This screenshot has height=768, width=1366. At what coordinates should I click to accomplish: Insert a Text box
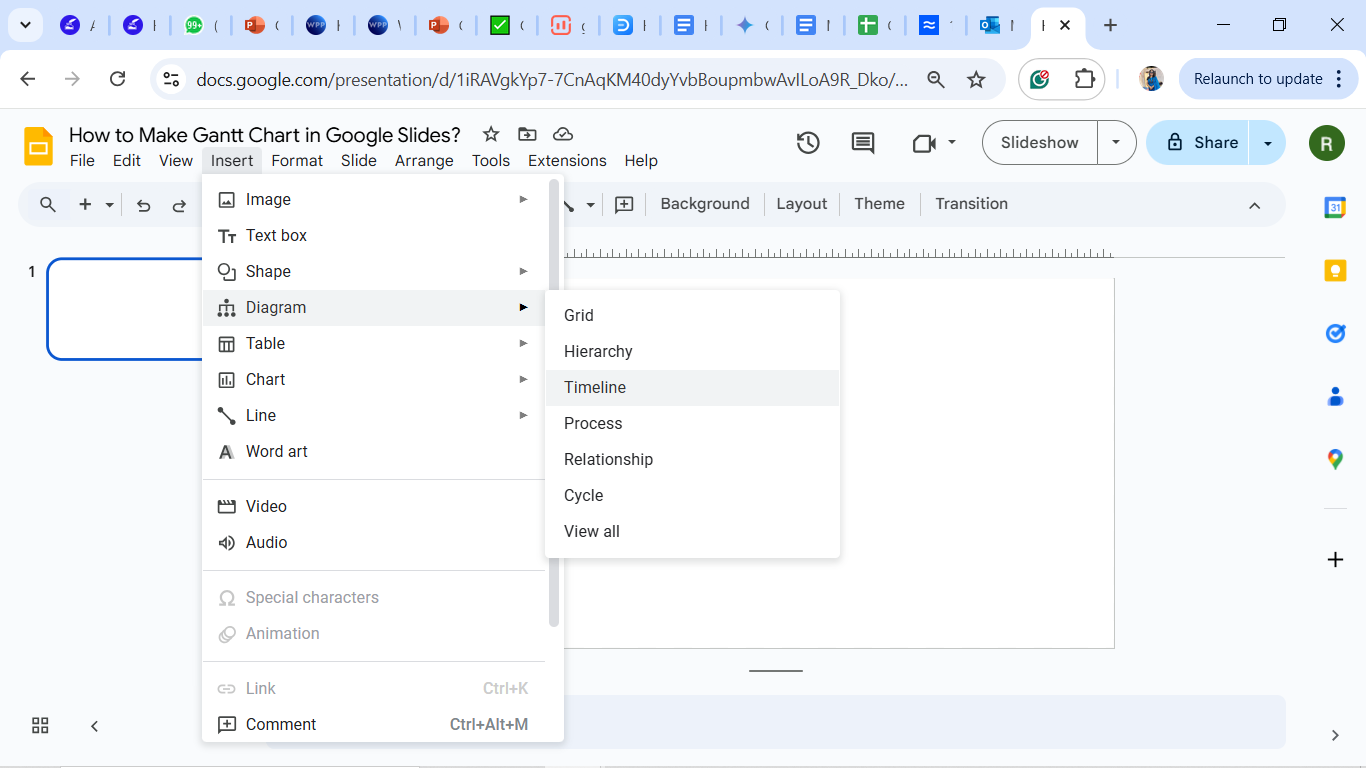click(375, 236)
